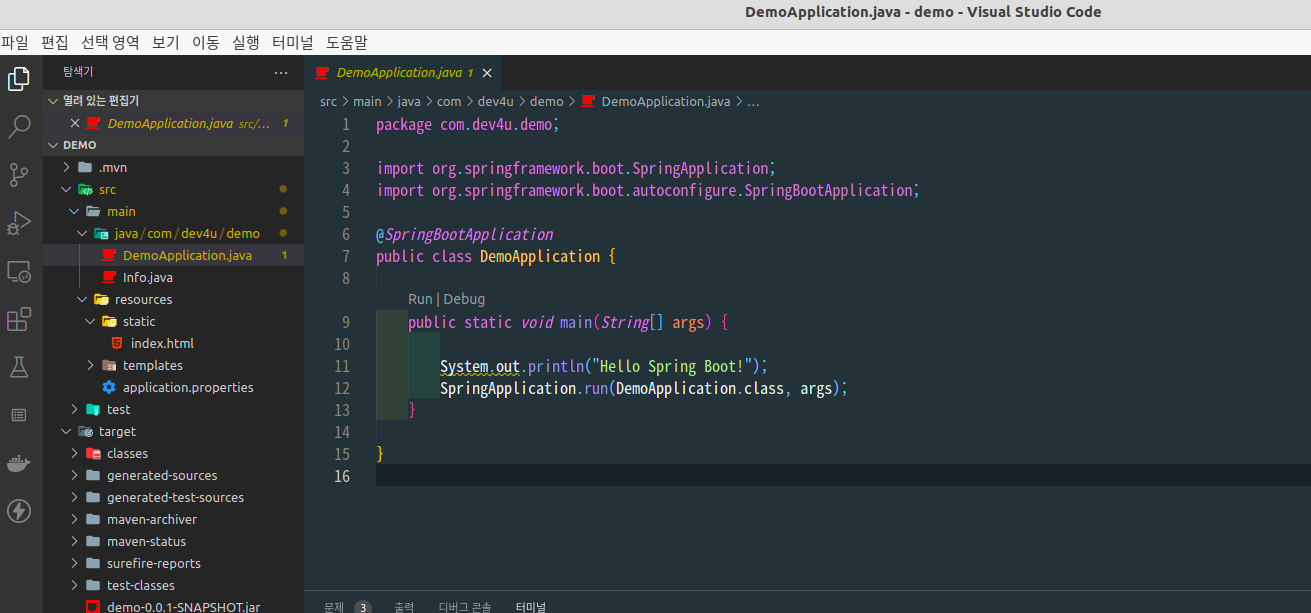Image resolution: width=1311 pixels, height=613 pixels.
Task: Click line number 11 in gutter
Action: pos(343,366)
